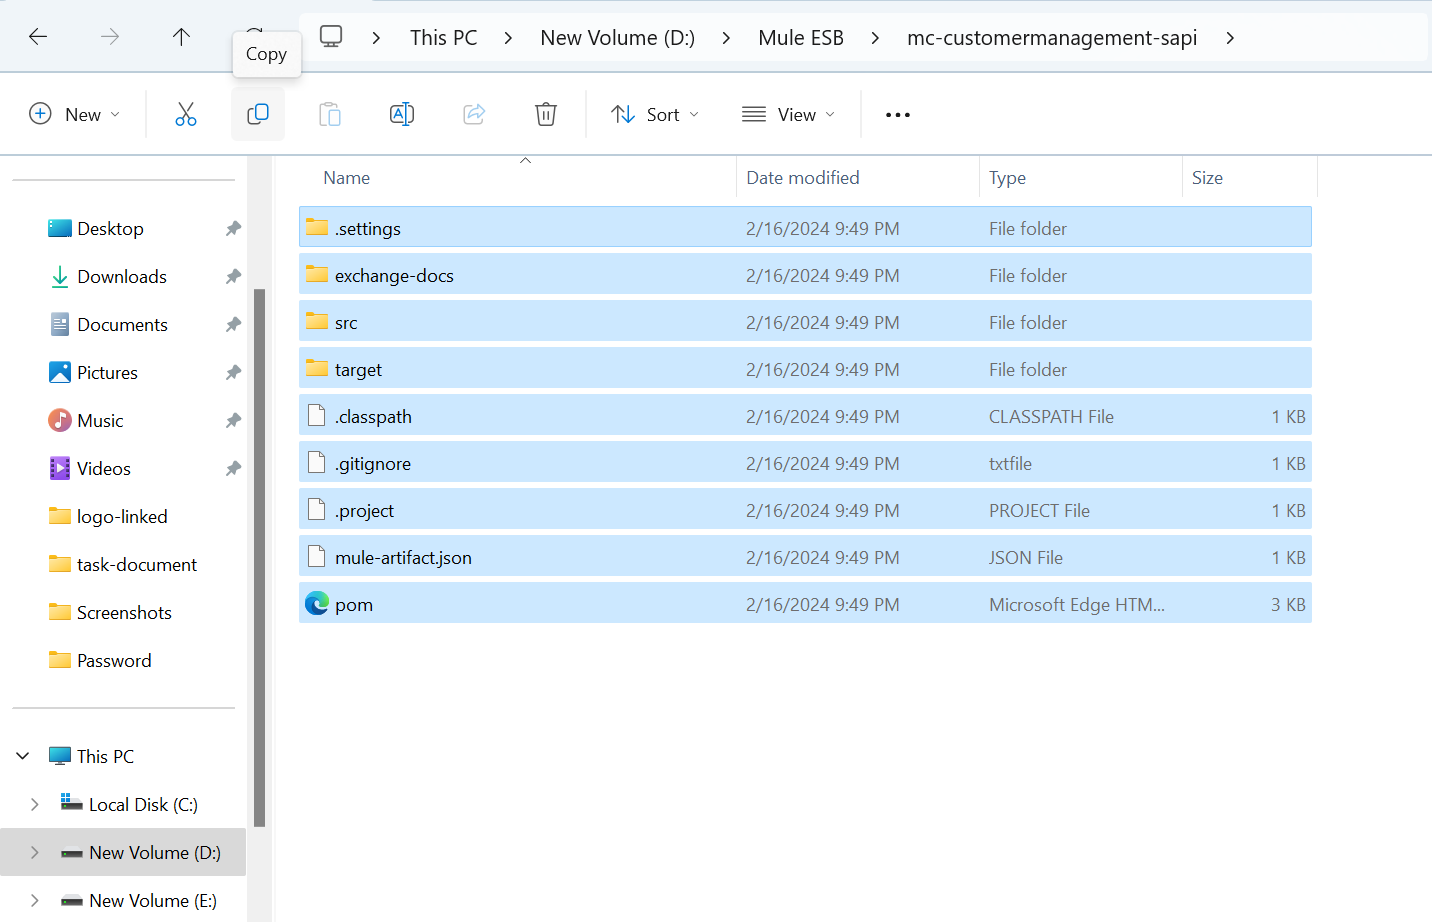
Task: Select the exchange-docs folder
Action: coord(394,276)
